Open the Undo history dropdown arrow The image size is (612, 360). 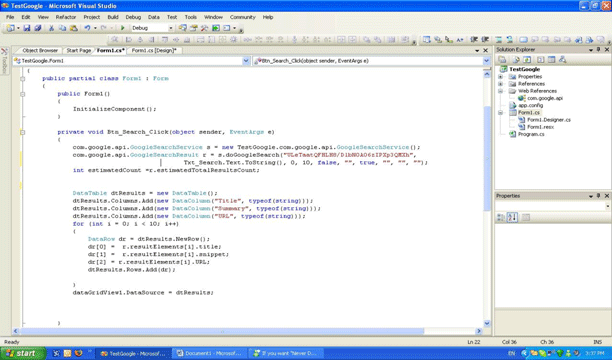pyautogui.click(x=95, y=28)
